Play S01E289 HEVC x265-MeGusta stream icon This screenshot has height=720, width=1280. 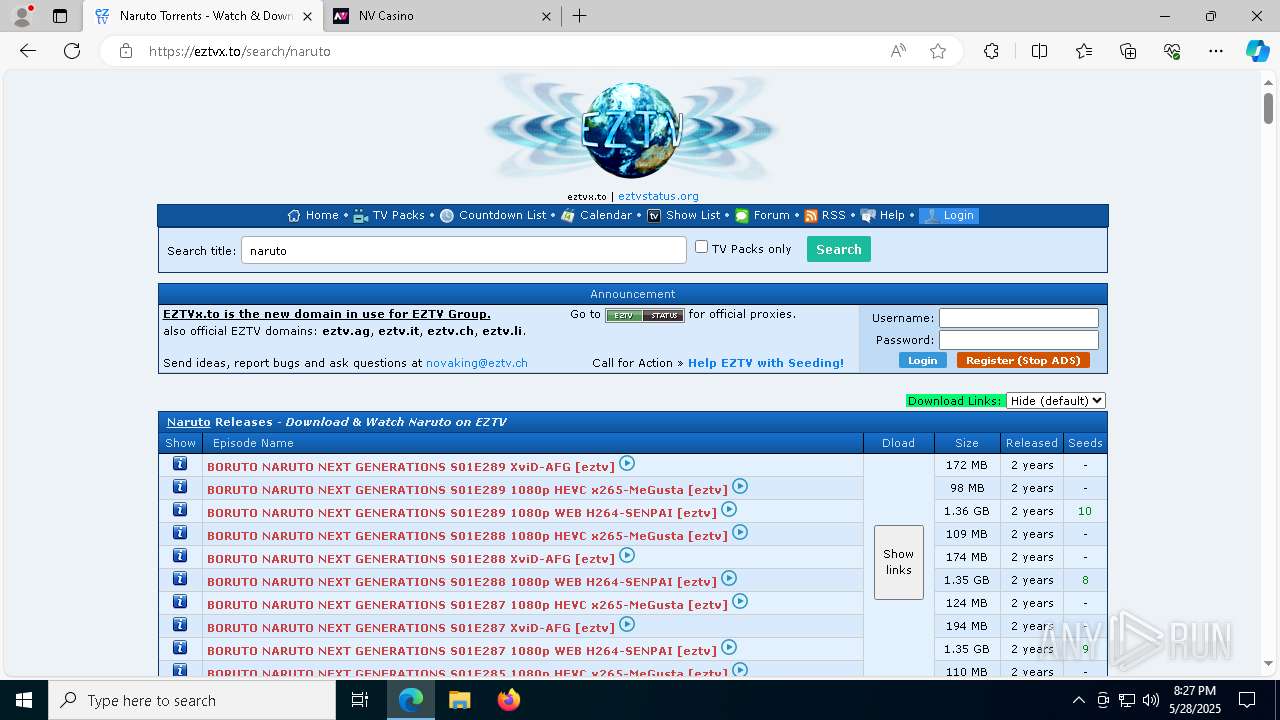coord(740,486)
